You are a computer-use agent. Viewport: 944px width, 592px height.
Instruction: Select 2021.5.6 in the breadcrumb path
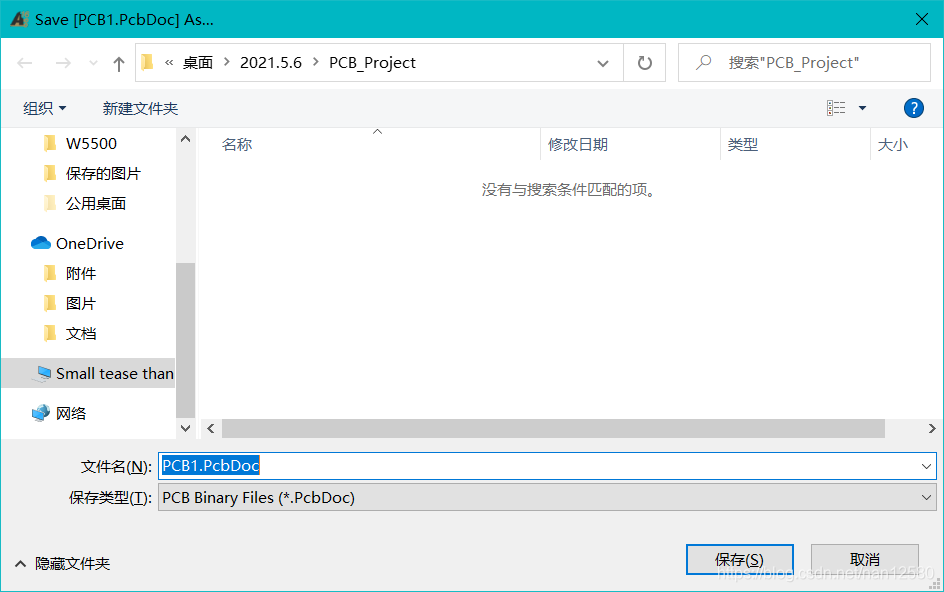(269, 62)
